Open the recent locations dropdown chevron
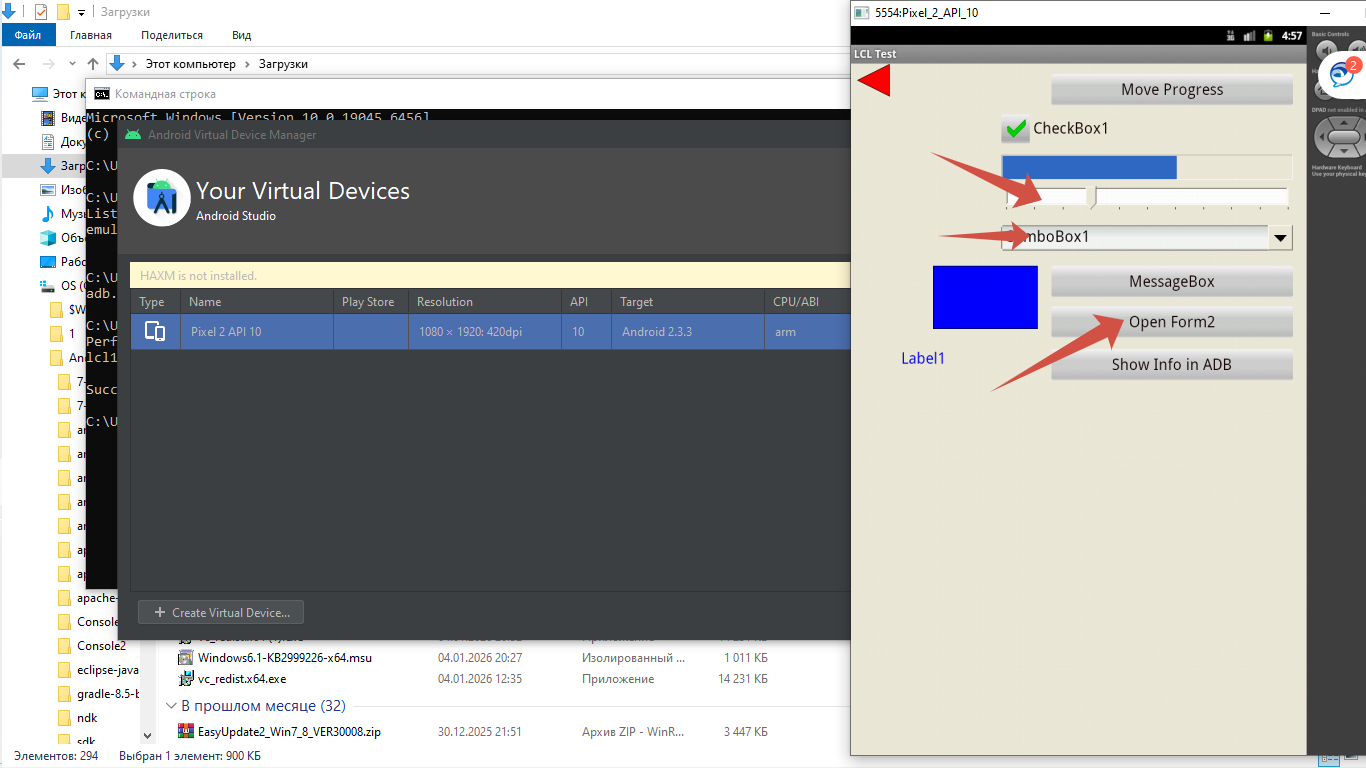The height and width of the screenshot is (768, 1366). (71, 64)
